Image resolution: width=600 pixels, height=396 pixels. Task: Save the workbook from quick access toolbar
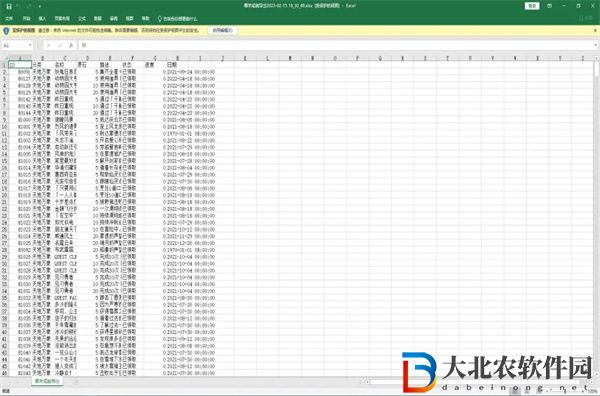pos(9,6)
